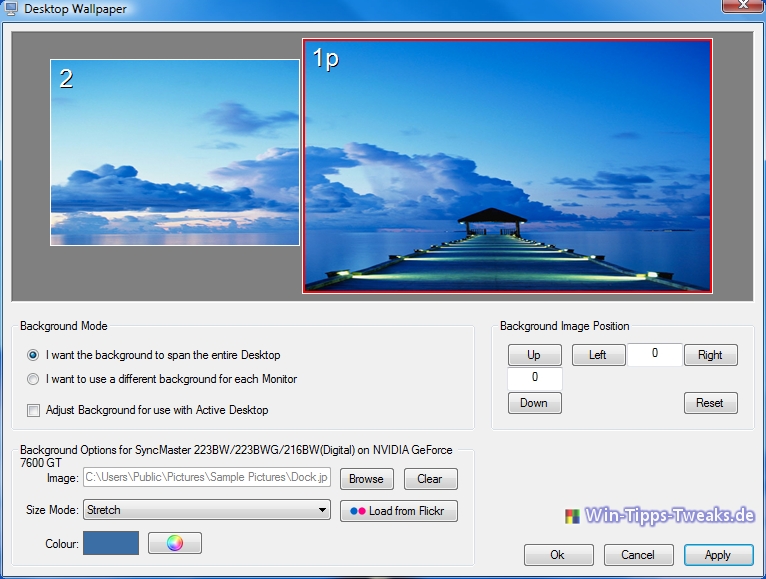Focus the Image path field
The width and height of the screenshot is (766, 579).
click(207, 477)
